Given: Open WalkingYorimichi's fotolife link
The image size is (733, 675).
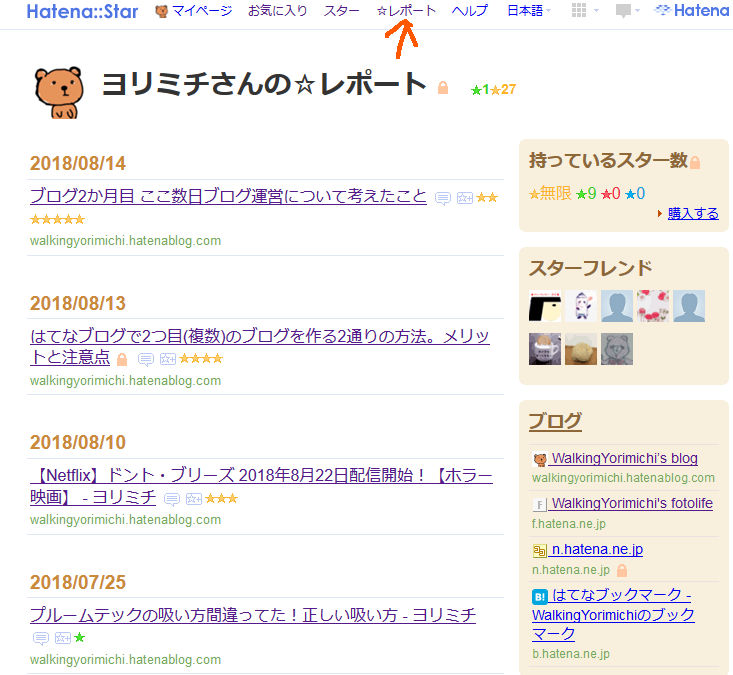Looking at the screenshot, I should coord(632,503).
